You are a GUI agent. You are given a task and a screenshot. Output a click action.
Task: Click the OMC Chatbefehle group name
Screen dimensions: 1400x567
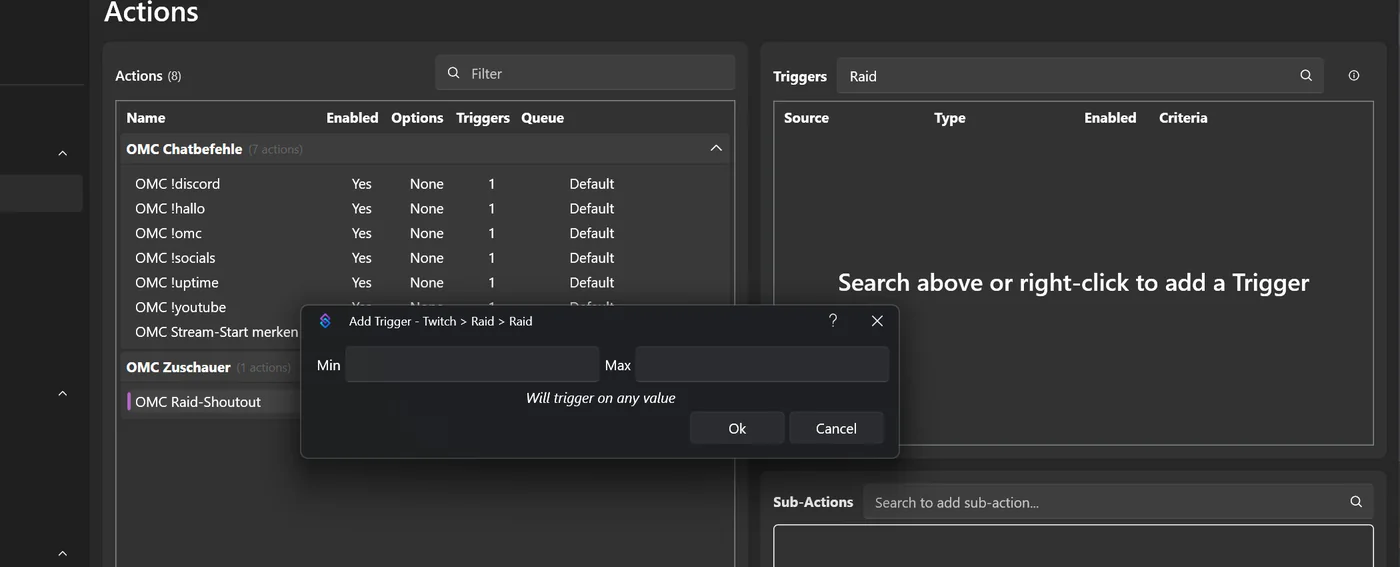(184, 149)
